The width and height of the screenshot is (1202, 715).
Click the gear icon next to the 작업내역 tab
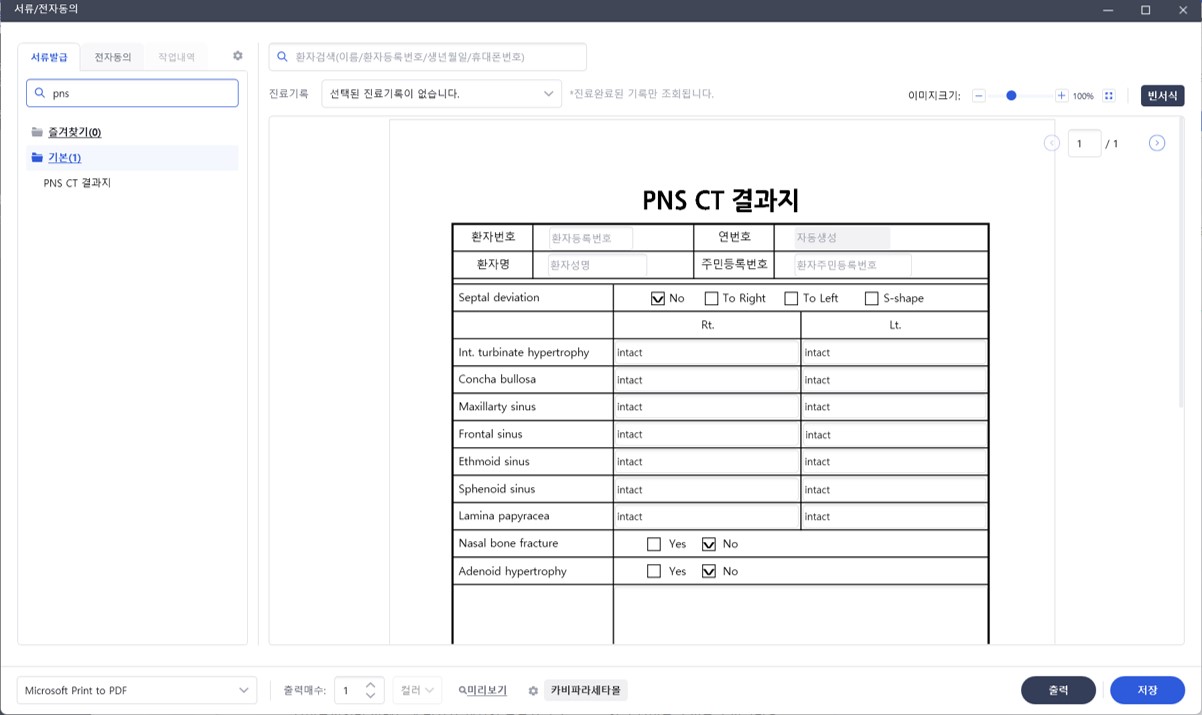click(237, 56)
